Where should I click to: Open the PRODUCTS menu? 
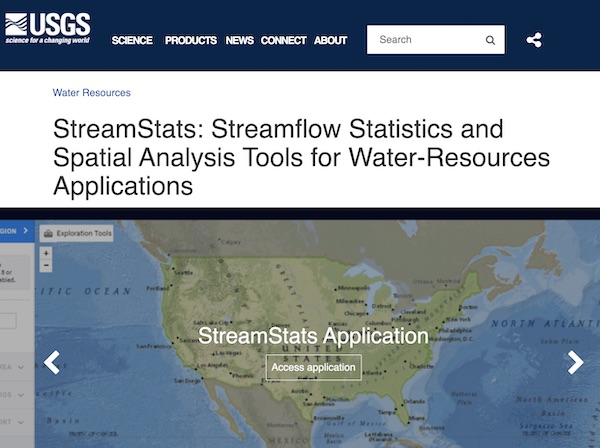click(191, 40)
